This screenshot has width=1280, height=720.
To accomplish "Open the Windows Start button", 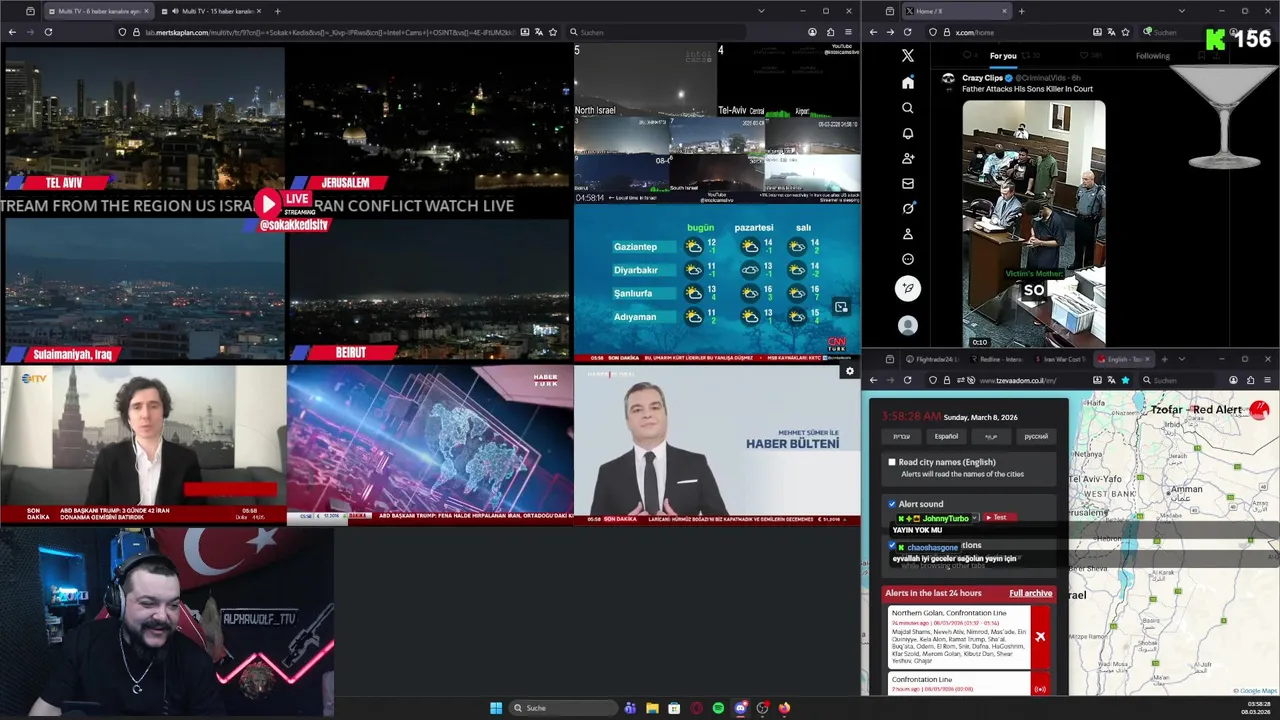I will click(496, 708).
